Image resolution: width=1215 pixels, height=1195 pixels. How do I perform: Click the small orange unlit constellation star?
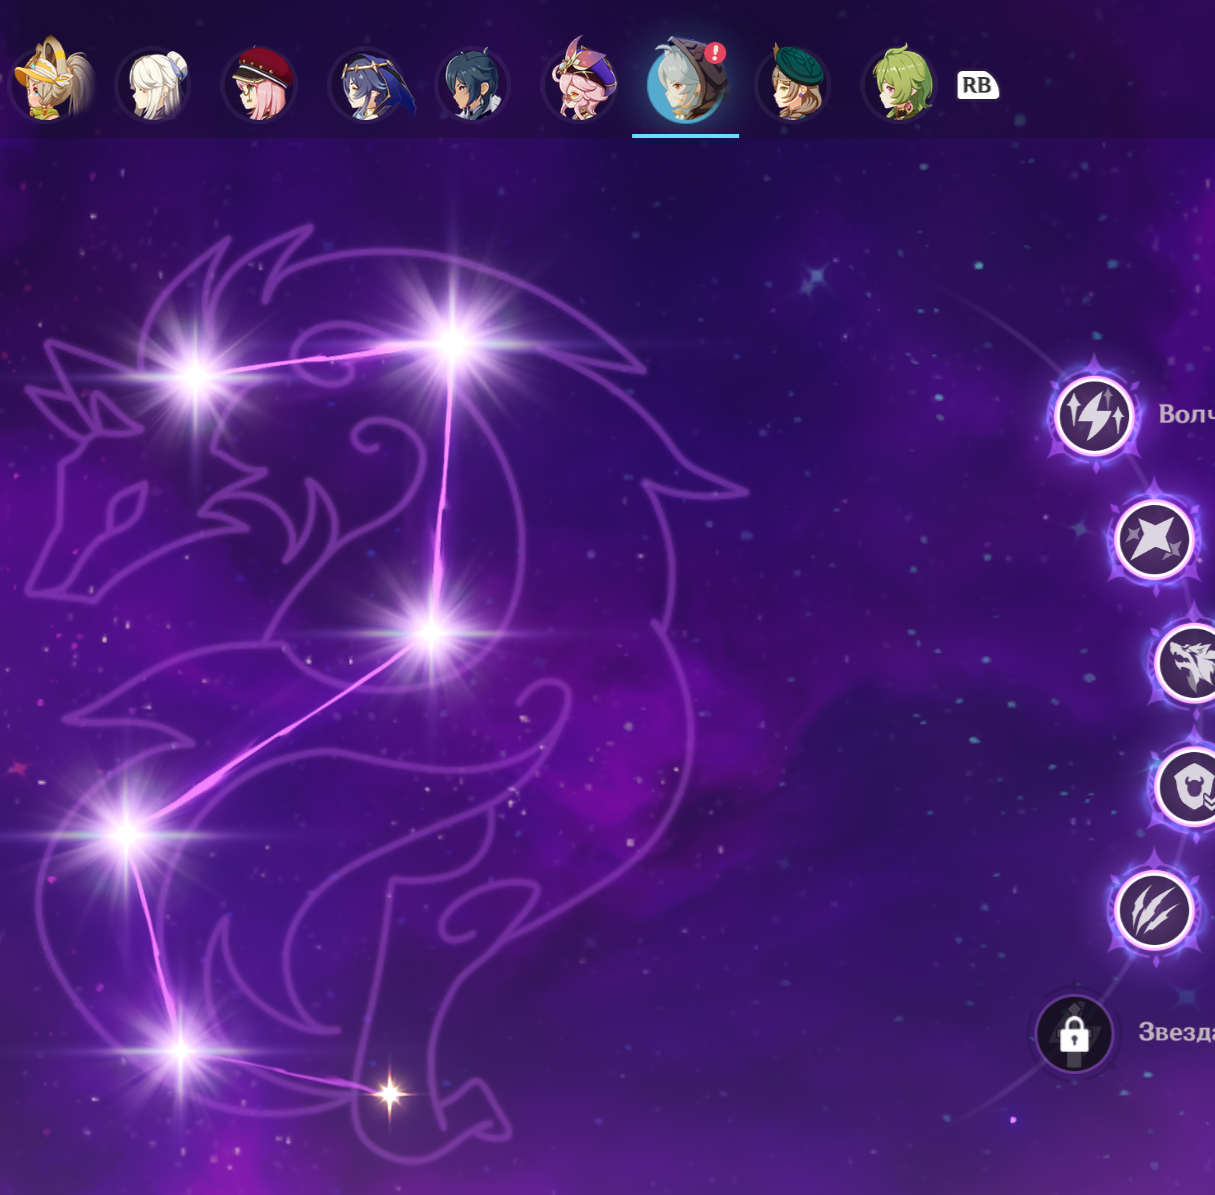click(390, 1094)
